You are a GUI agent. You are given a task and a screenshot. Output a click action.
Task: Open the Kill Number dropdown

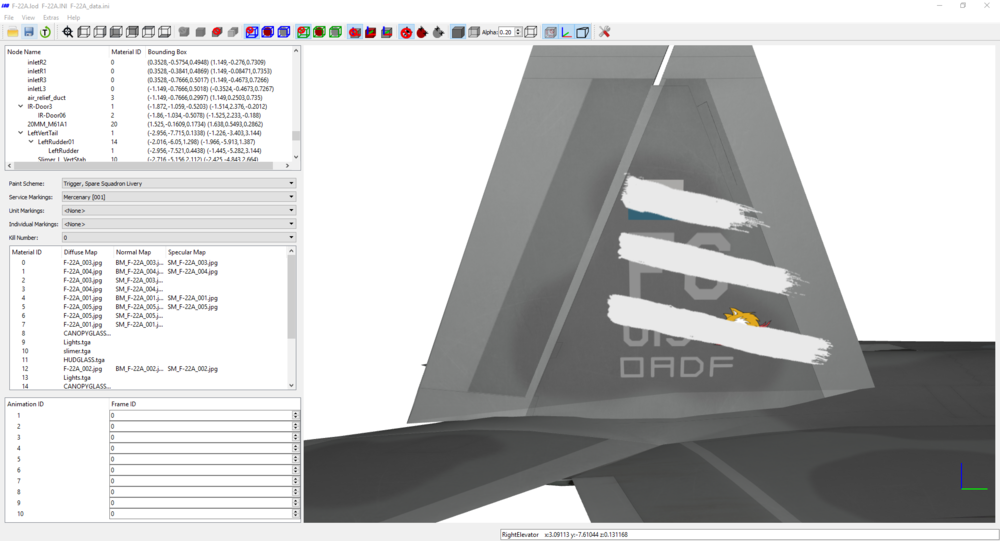click(x=179, y=237)
